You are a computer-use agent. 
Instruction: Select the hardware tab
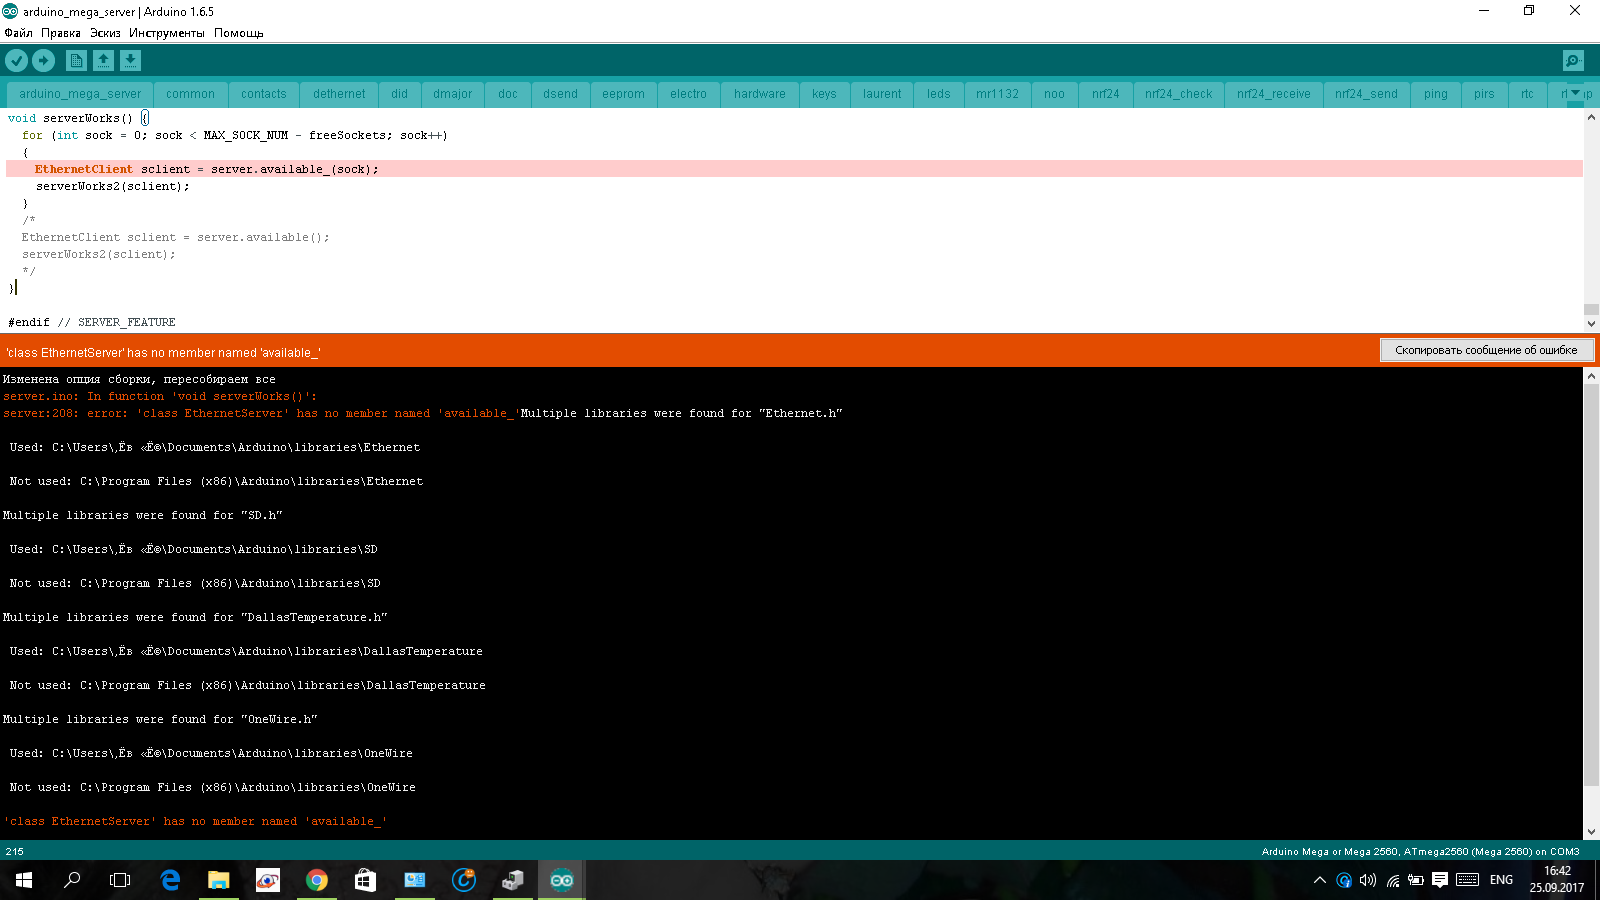click(759, 94)
